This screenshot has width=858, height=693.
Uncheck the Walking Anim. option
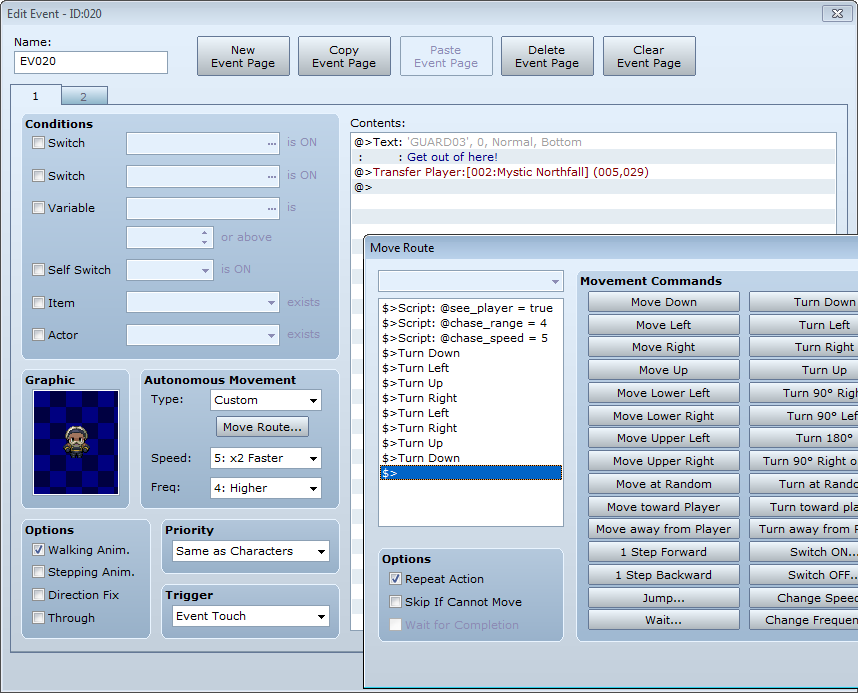point(38,550)
